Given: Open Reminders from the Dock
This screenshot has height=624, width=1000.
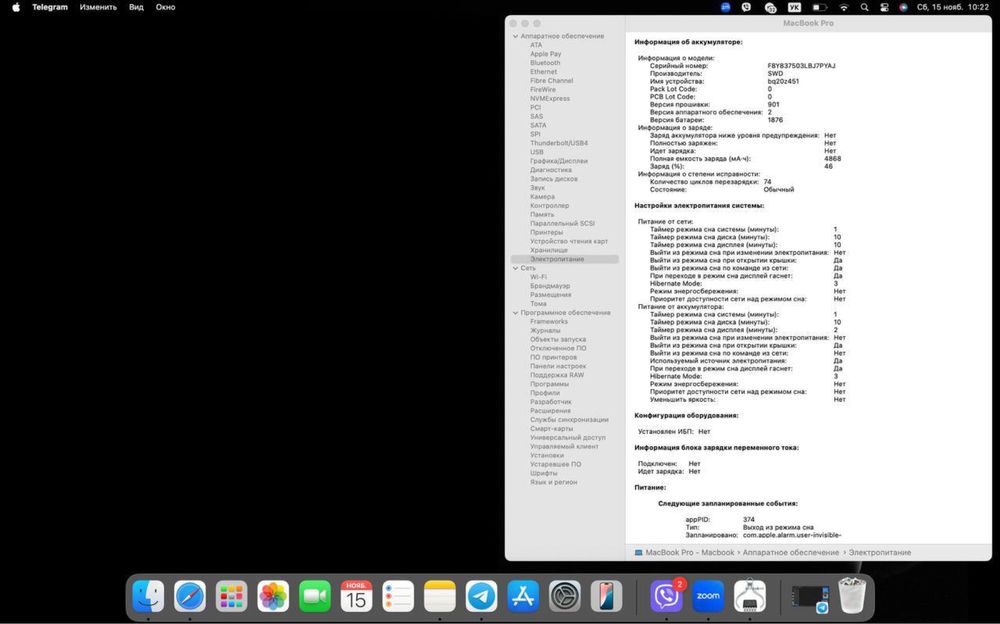Looking at the screenshot, I should (398, 597).
